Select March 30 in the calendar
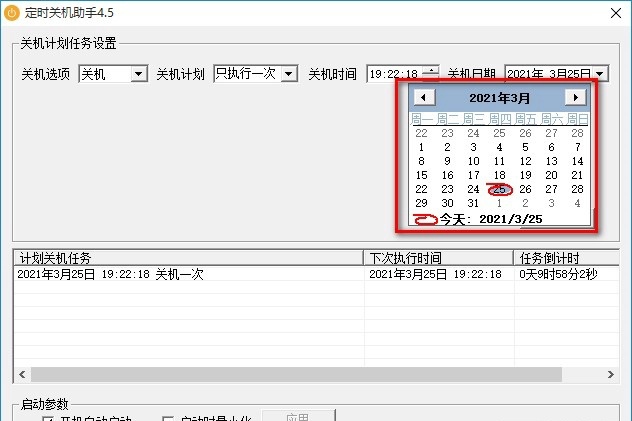Screen dimensions: 632x421 click(447, 203)
